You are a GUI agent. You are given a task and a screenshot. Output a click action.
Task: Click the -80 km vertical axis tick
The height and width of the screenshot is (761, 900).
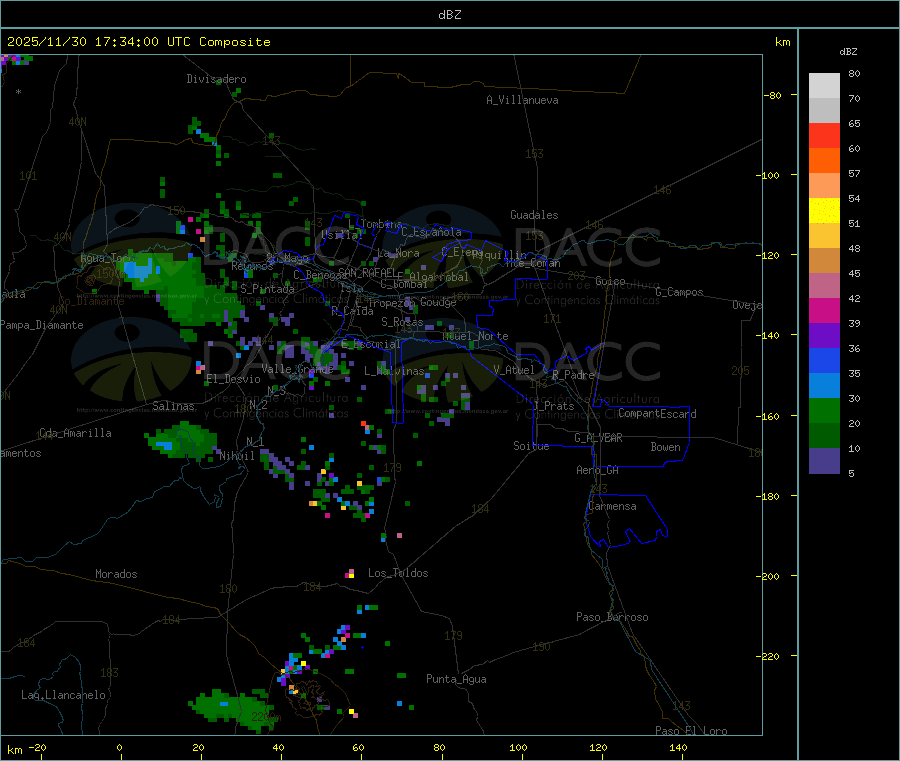(773, 95)
